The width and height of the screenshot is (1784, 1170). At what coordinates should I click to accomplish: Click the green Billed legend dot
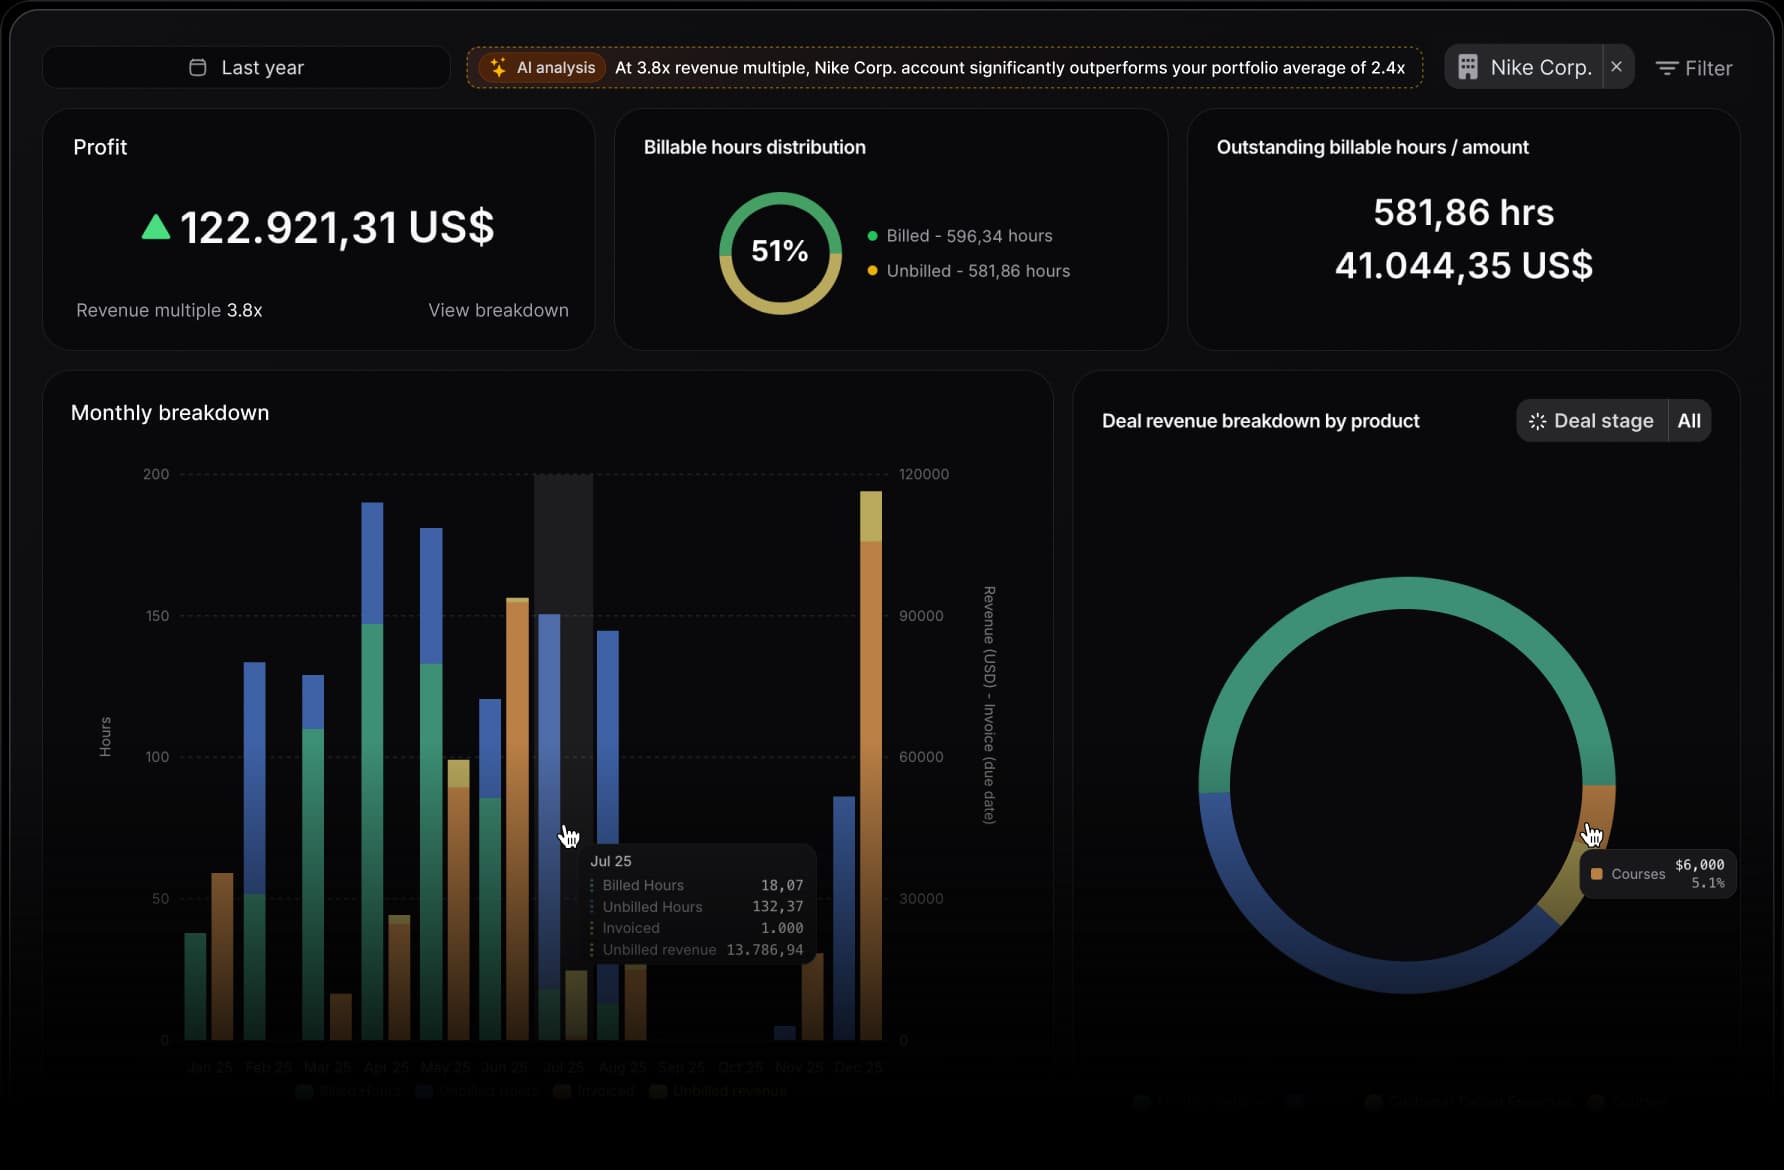872,236
